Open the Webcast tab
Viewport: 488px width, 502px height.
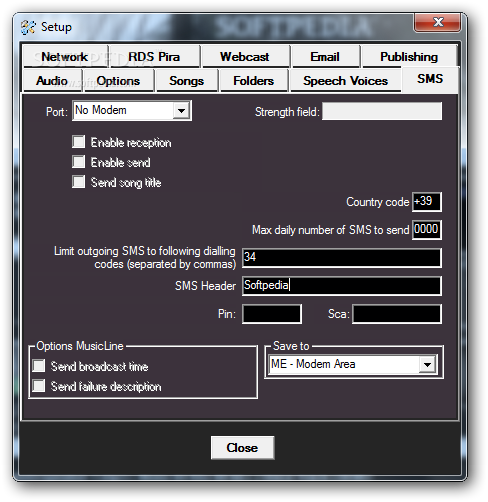pos(245,57)
